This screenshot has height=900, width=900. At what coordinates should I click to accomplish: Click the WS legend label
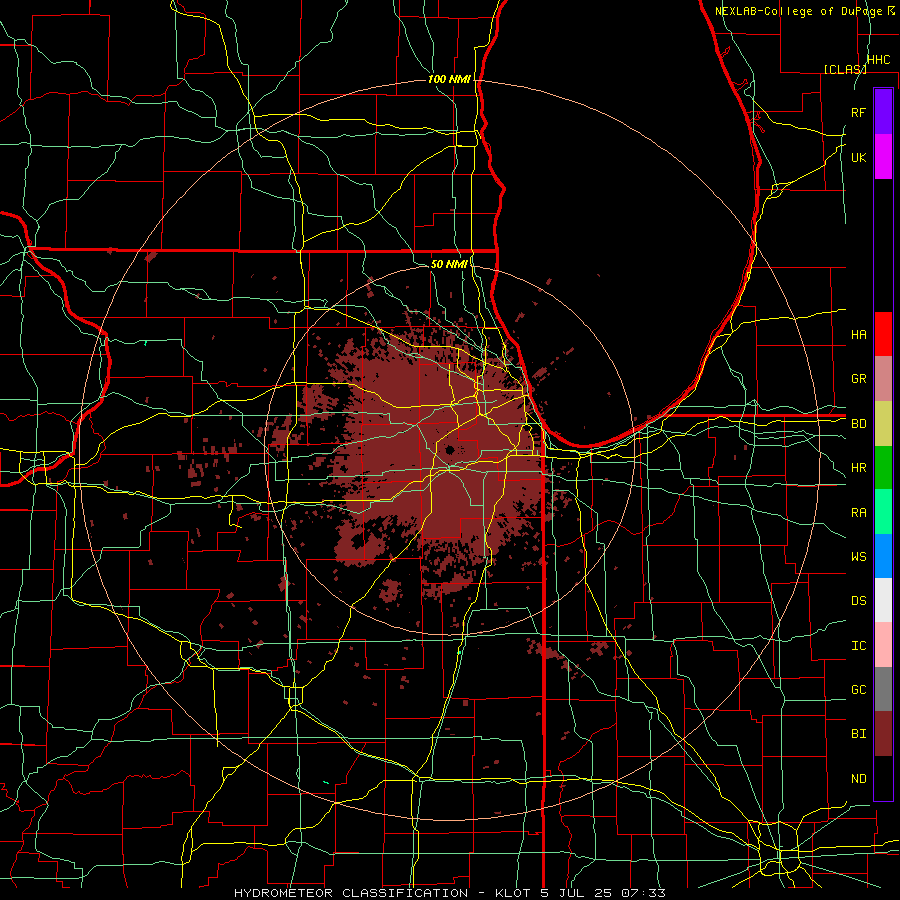tap(859, 557)
